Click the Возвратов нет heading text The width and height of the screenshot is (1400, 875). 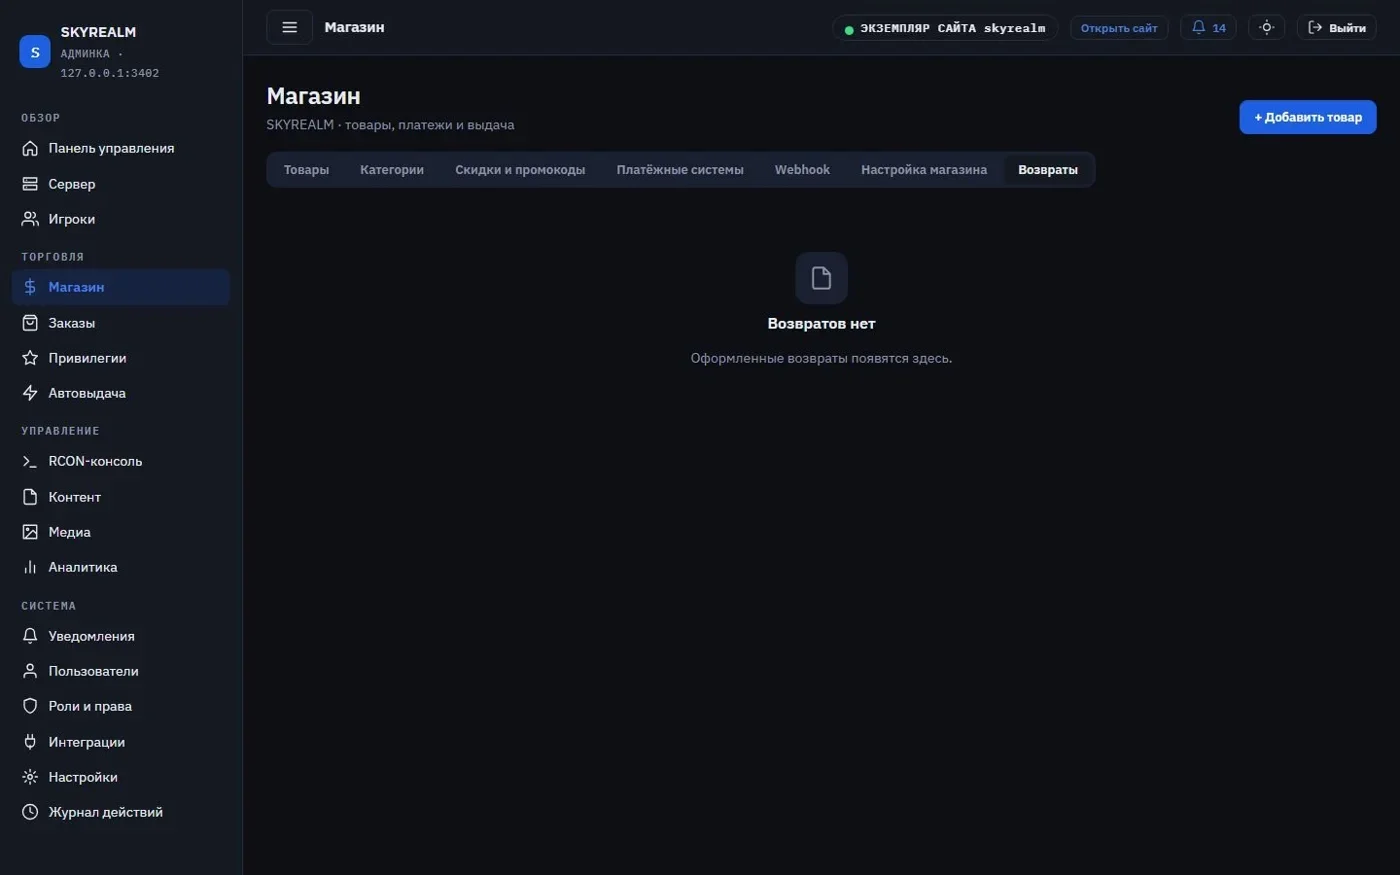(821, 324)
